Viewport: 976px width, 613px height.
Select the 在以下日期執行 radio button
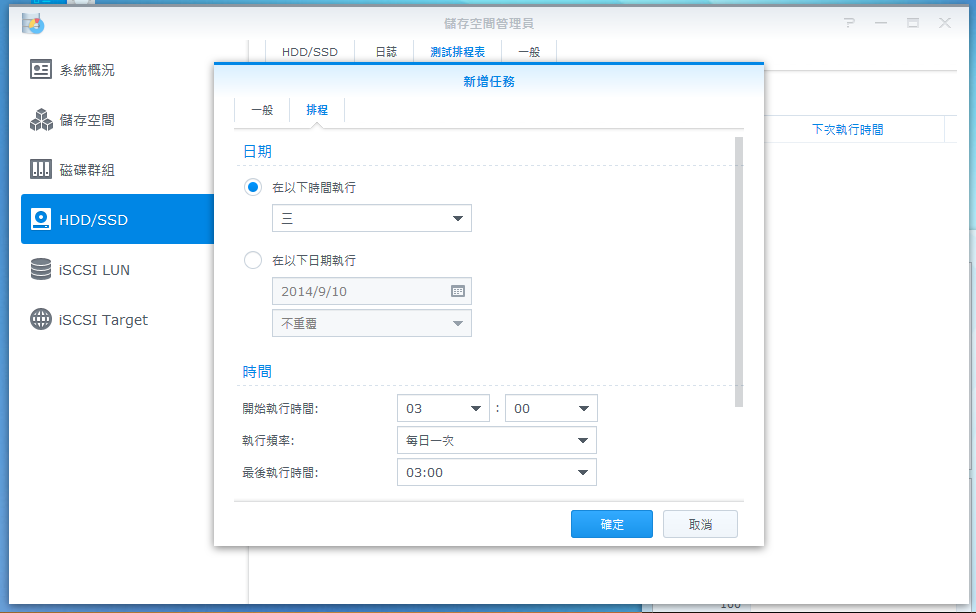click(253, 260)
